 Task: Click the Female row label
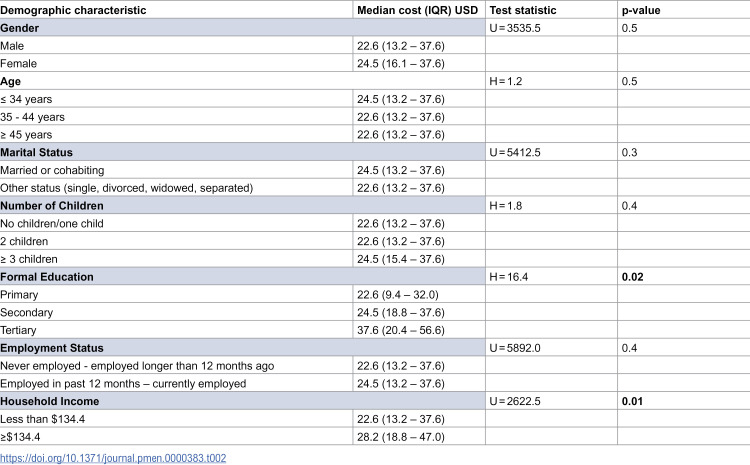pos(18,63)
